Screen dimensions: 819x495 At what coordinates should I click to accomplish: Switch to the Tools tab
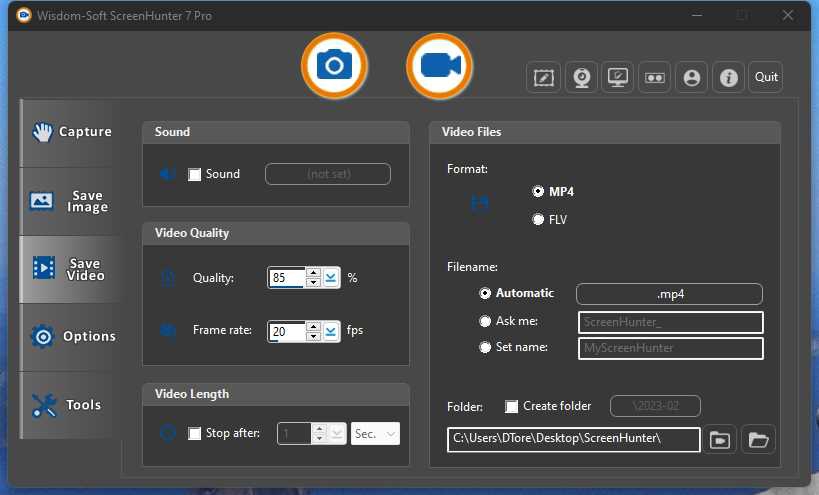(72, 405)
